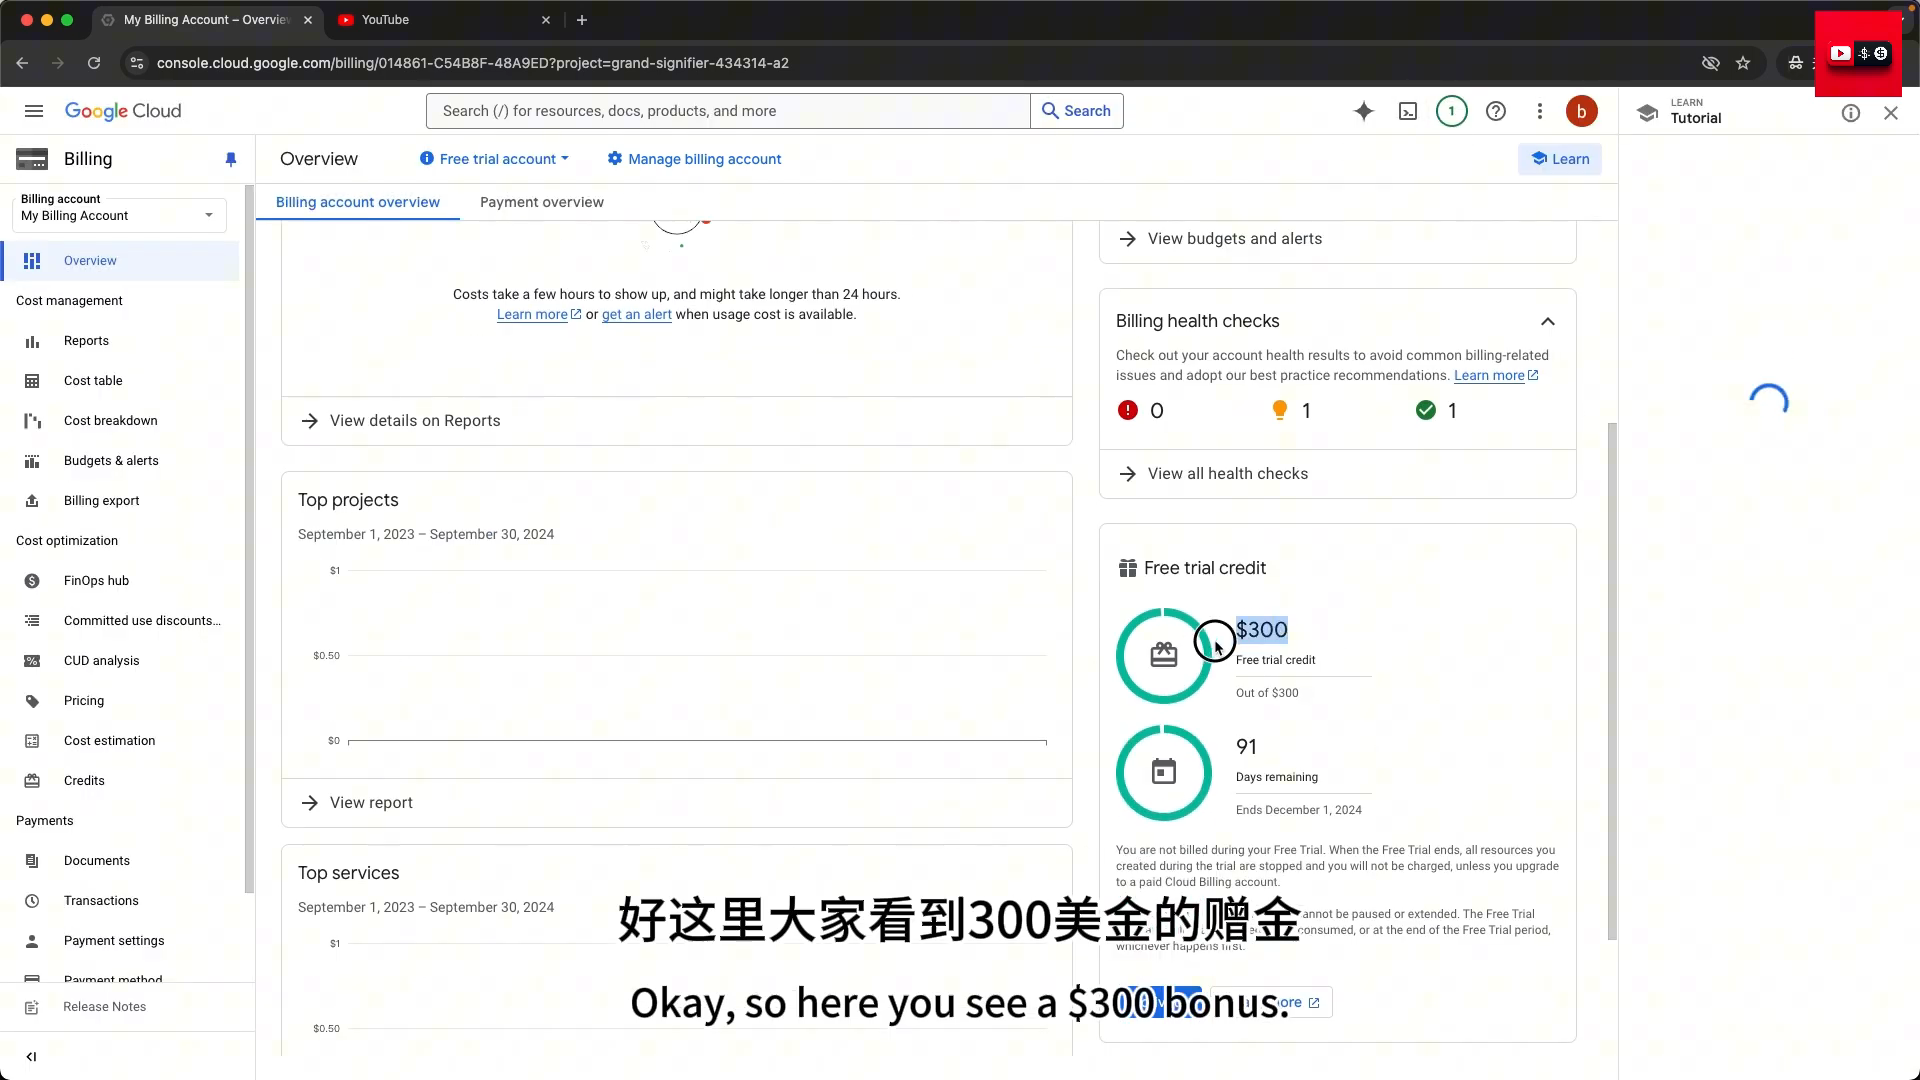Image resolution: width=1920 pixels, height=1080 pixels.
Task: Collapse the left navigation sidebar
Action: point(31,1056)
